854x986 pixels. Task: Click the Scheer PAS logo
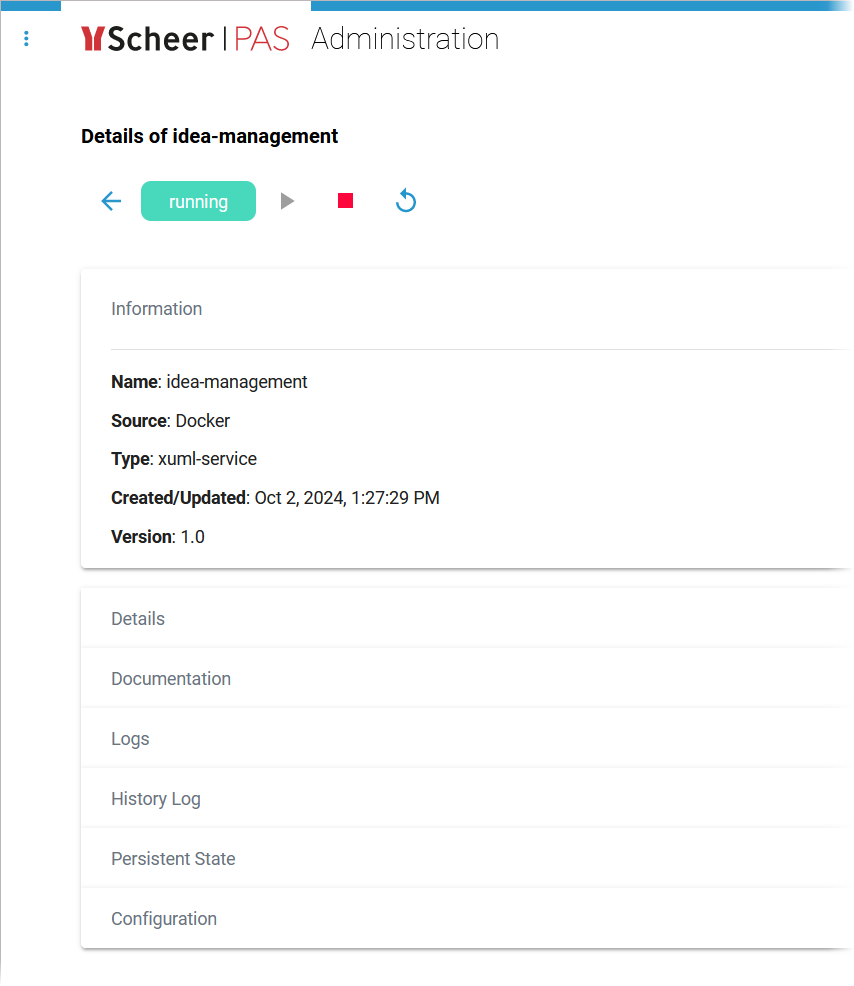186,39
